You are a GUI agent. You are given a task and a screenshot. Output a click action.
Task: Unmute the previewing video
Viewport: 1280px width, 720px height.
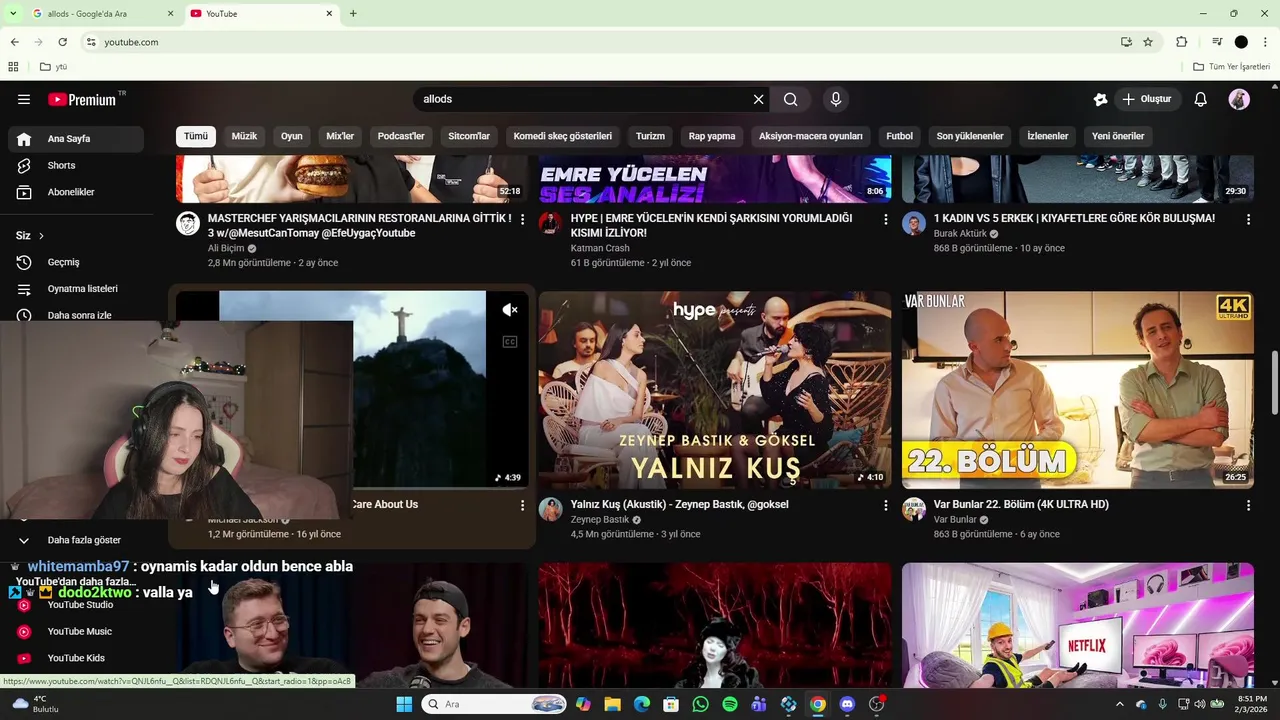pyautogui.click(x=510, y=310)
